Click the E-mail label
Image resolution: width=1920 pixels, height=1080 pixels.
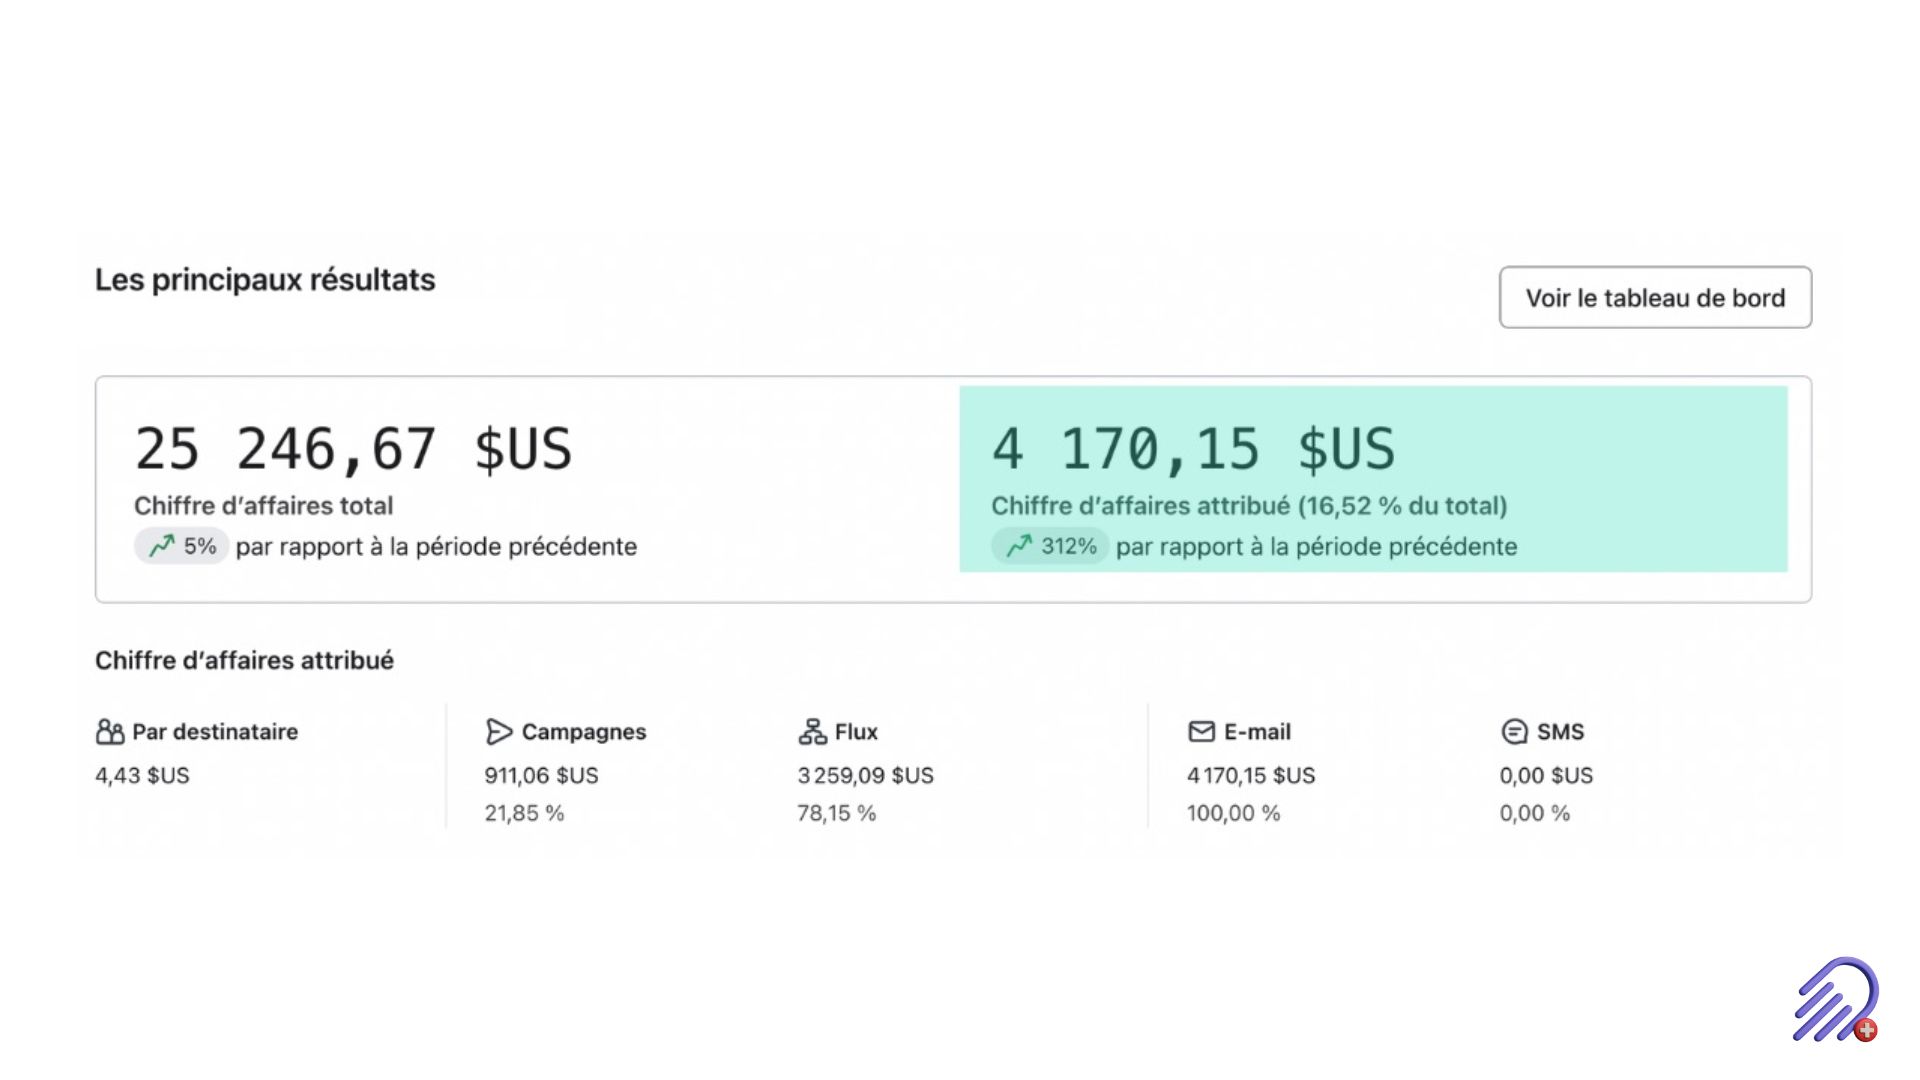(1257, 732)
